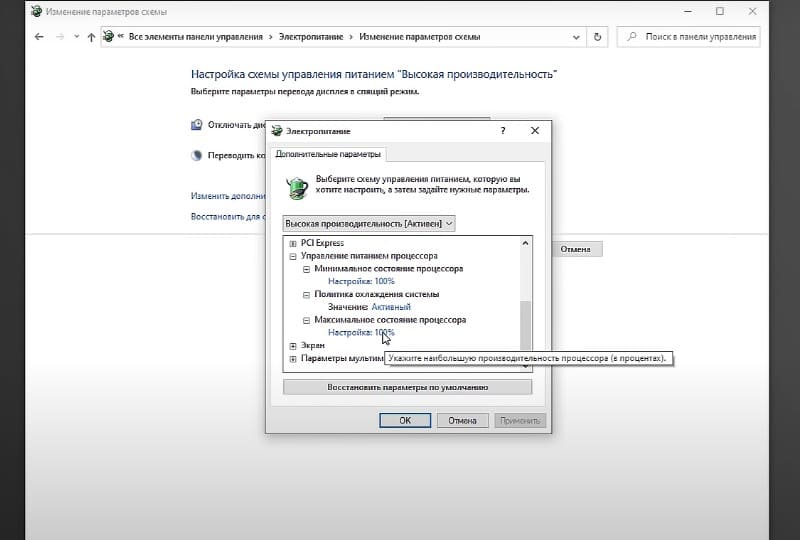Click Электропитание in the breadcrumb path
The height and width of the screenshot is (540, 800).
[x=307, y=37]
